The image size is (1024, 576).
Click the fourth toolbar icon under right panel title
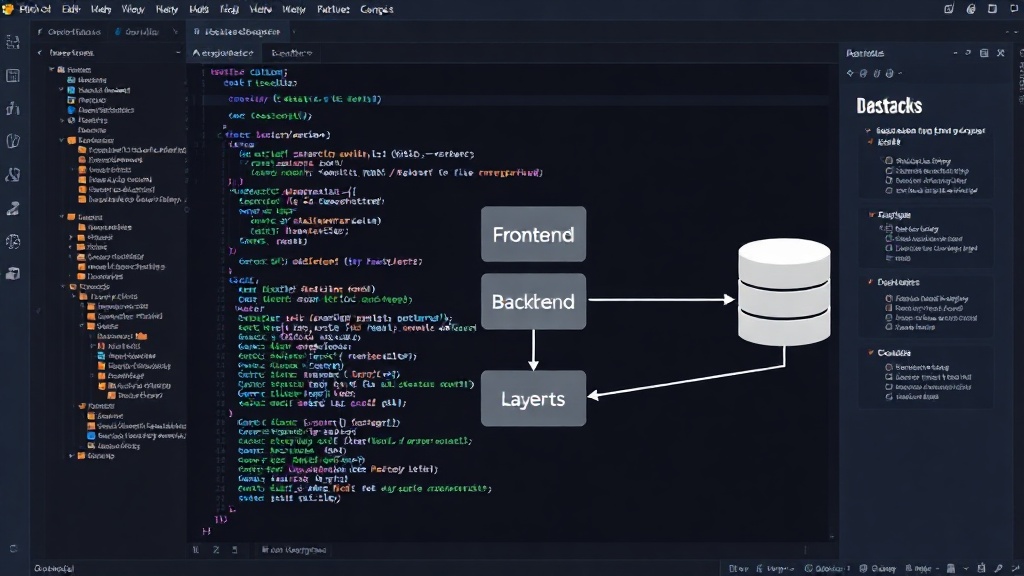(889, 73)
